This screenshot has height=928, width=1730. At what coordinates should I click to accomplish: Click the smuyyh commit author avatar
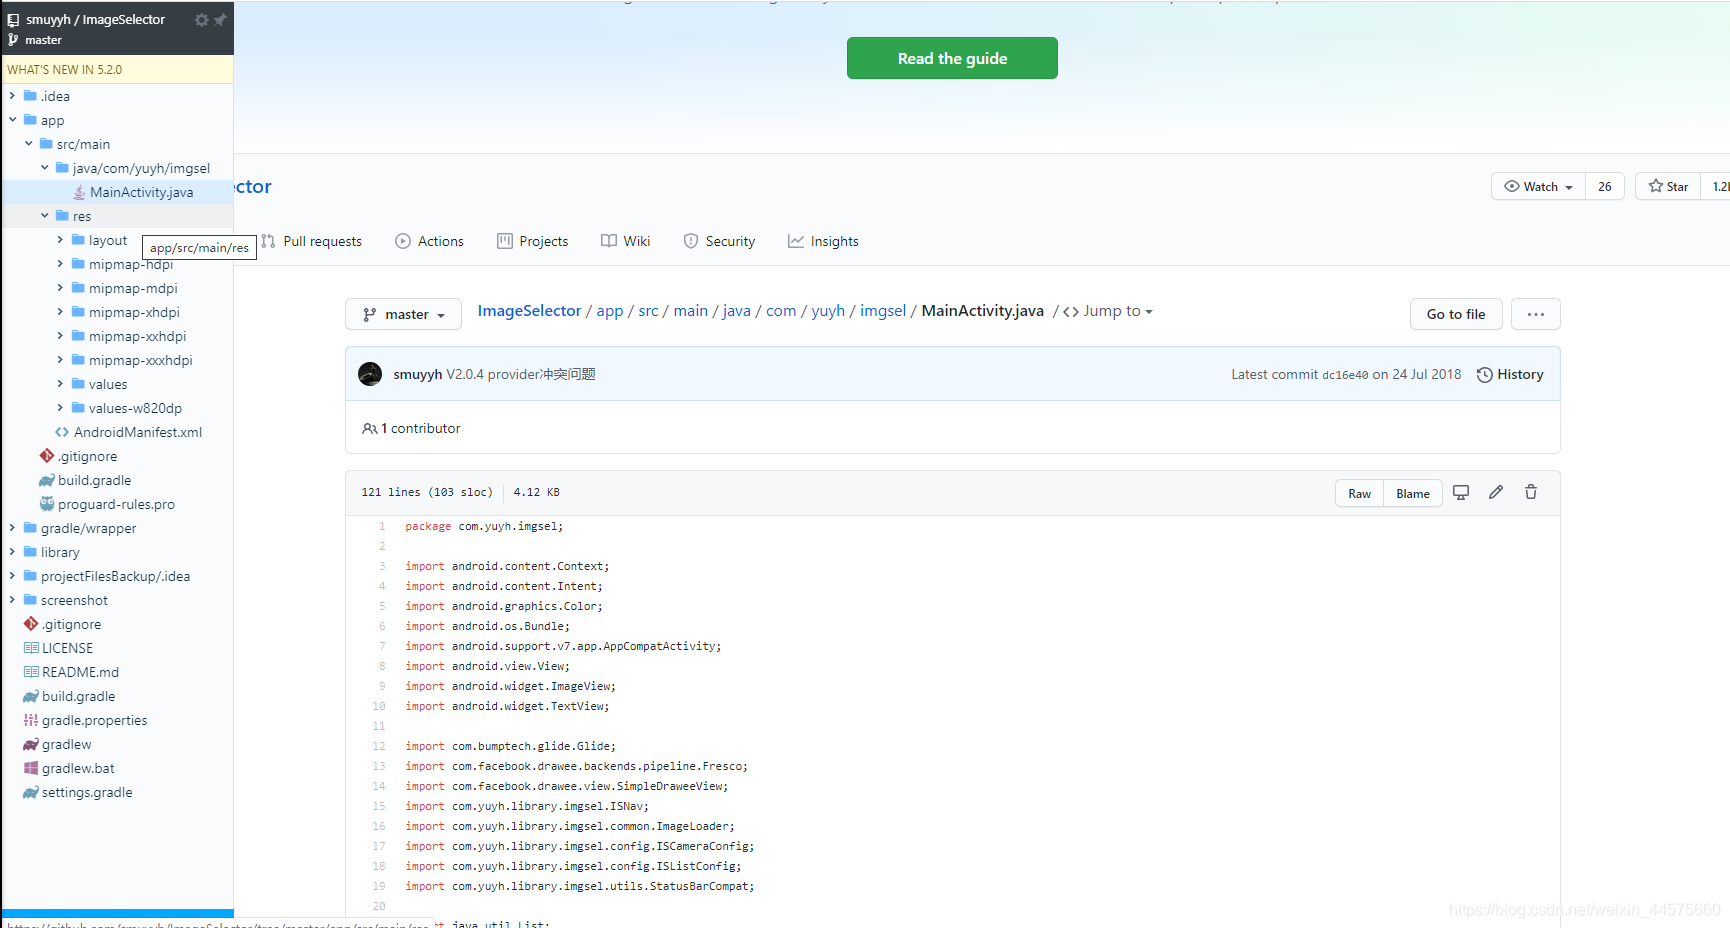[370, 374]
